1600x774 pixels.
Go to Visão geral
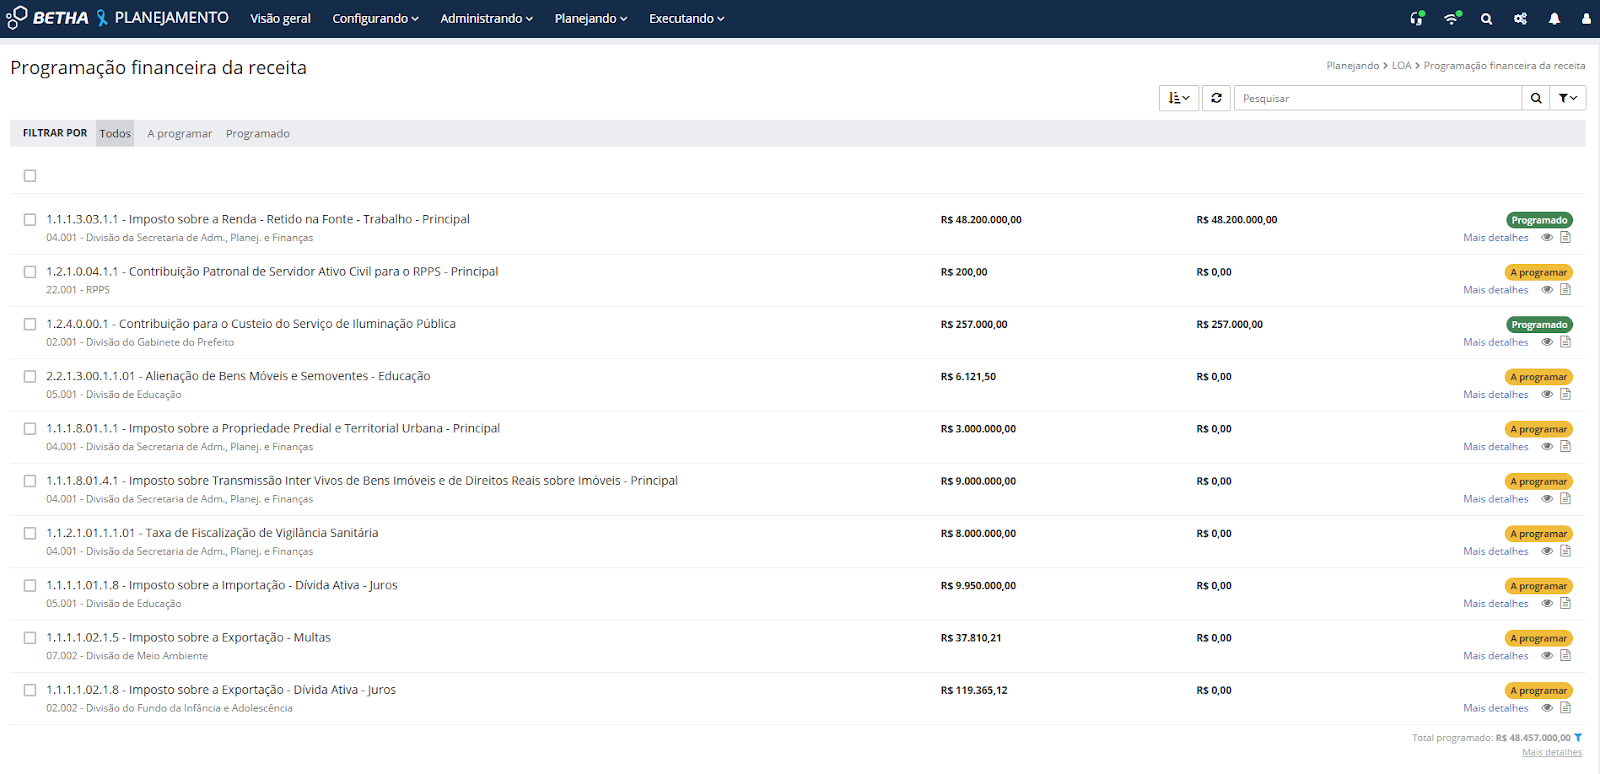click(280, 19)
